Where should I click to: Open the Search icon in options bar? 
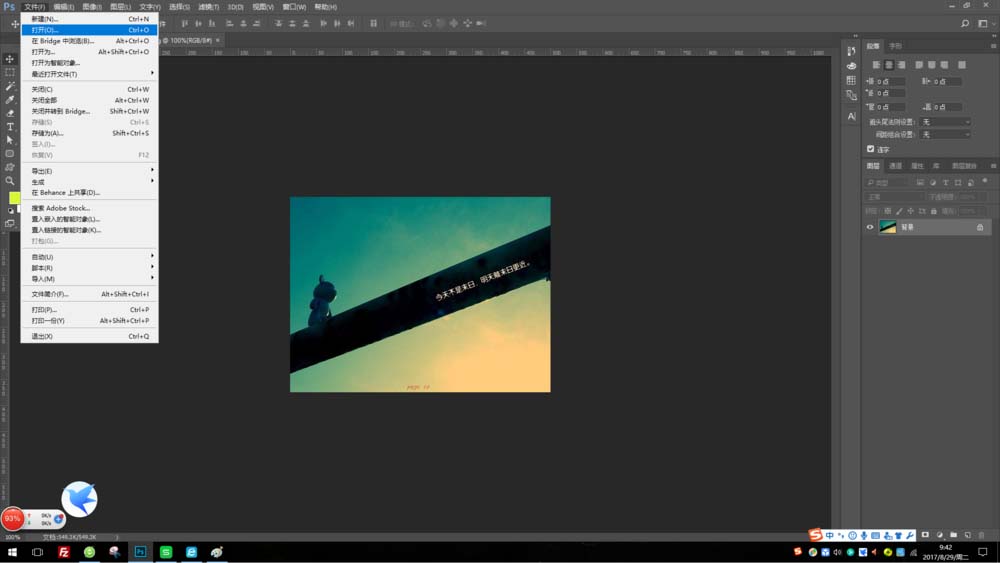(x=965, y=24)
